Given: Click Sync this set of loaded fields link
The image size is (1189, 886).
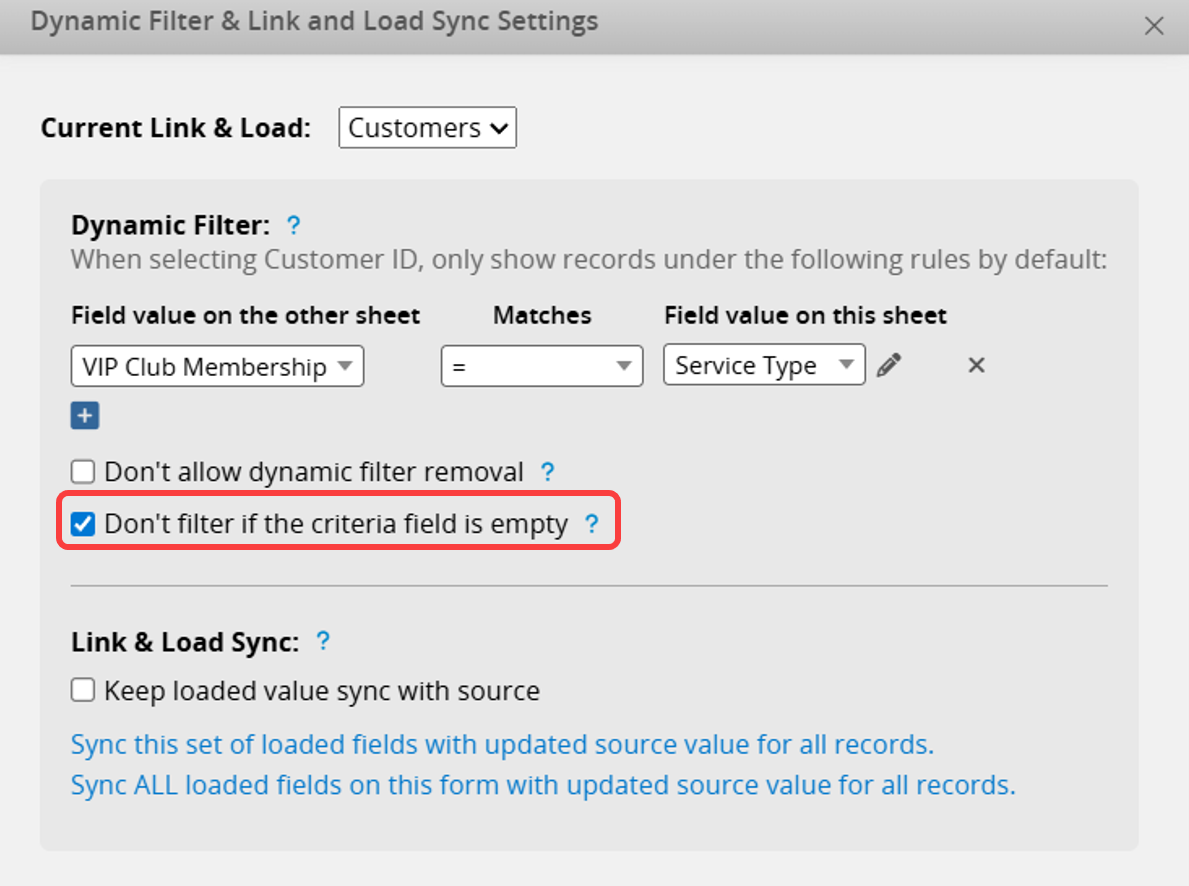Looking at the screenshot, I should click(502, 745).
